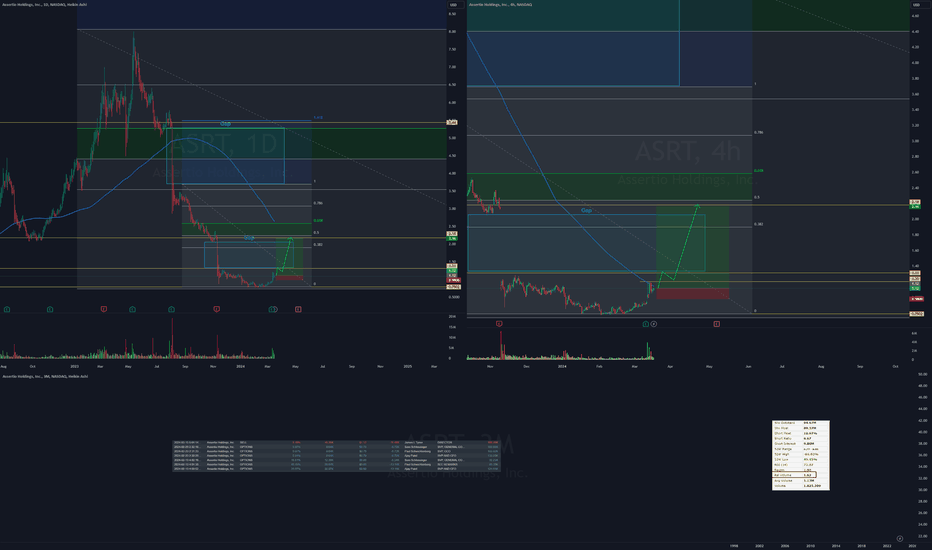Open the red event marker near Nov on 4h chart

point(499,323)
